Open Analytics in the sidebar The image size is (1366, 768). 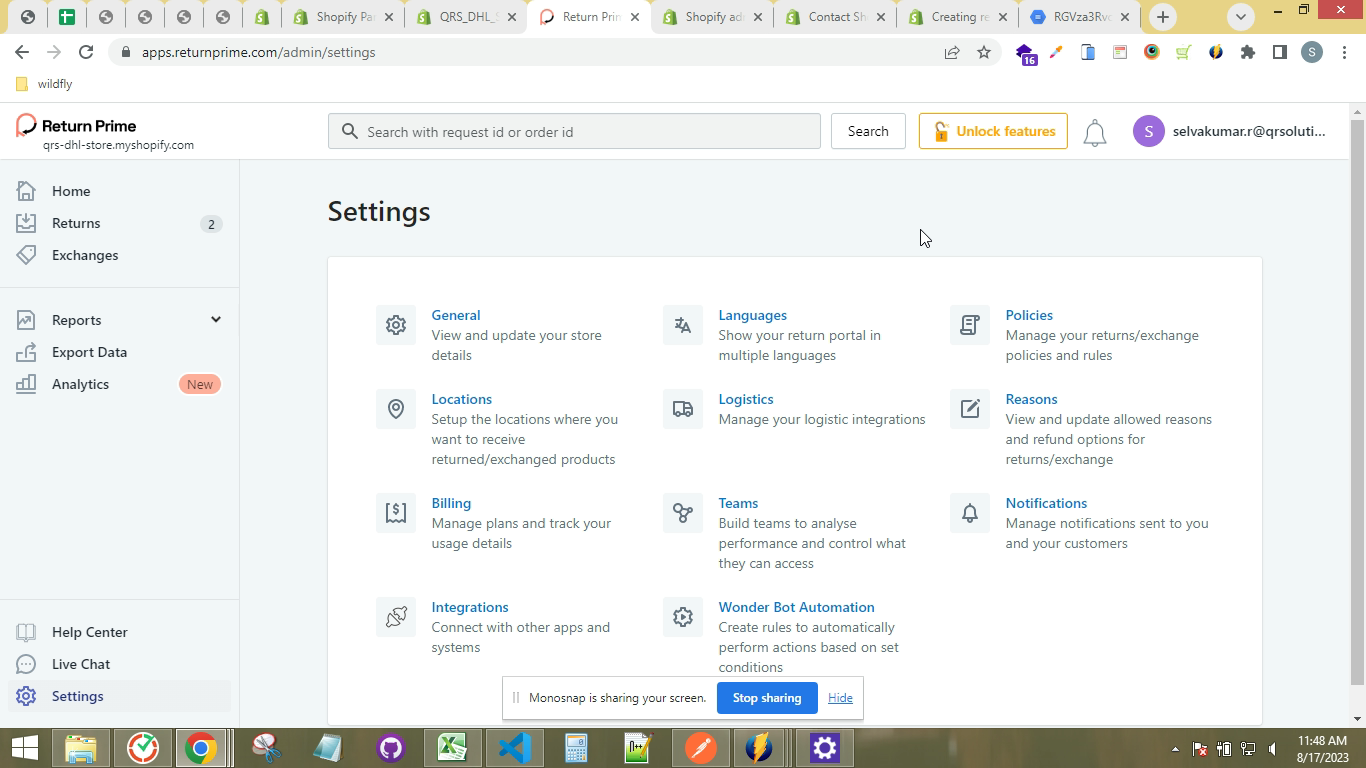[80, 384]
